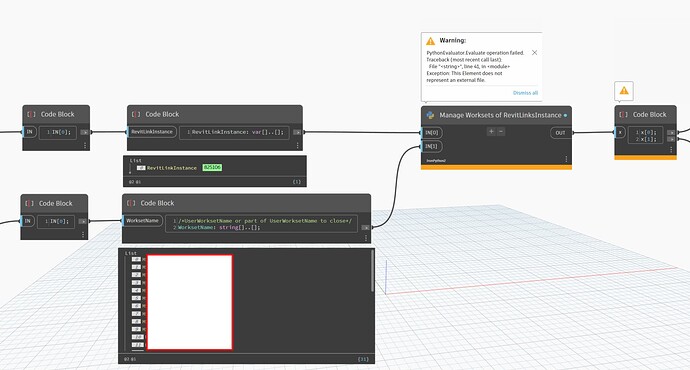The image size is (690, 370).
Task: Click the bracket icon on the x Code Block
Action: [623, 114]
